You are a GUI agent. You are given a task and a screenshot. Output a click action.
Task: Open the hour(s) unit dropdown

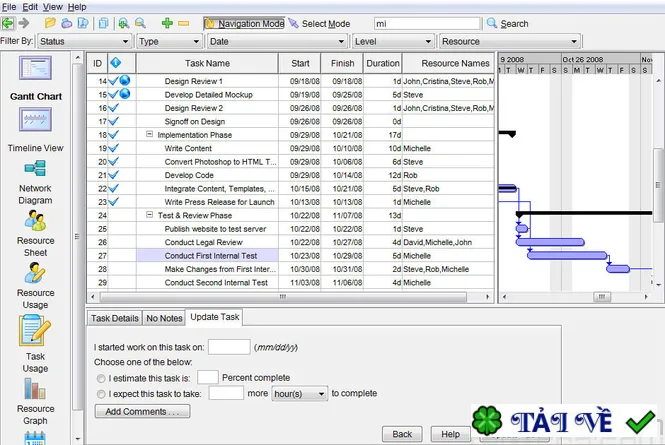(299, 394)
